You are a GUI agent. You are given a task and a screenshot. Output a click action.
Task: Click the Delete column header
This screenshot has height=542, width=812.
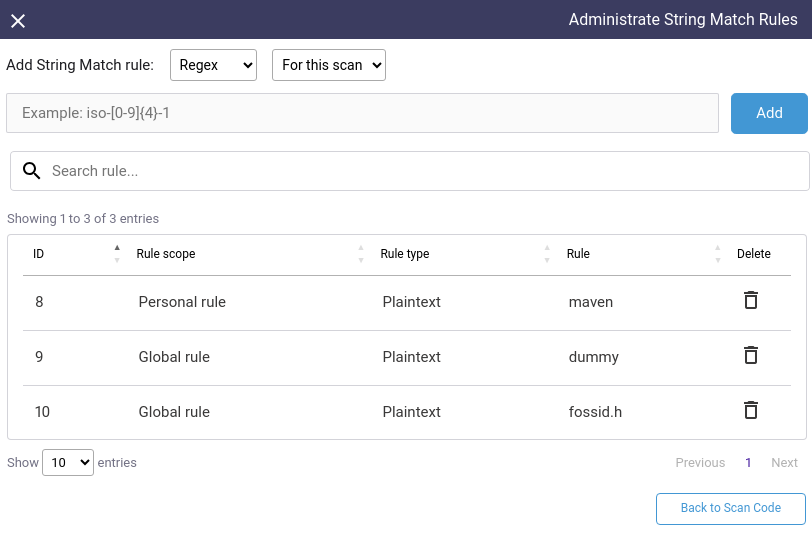pyautogui.click(x=753, y=254)
